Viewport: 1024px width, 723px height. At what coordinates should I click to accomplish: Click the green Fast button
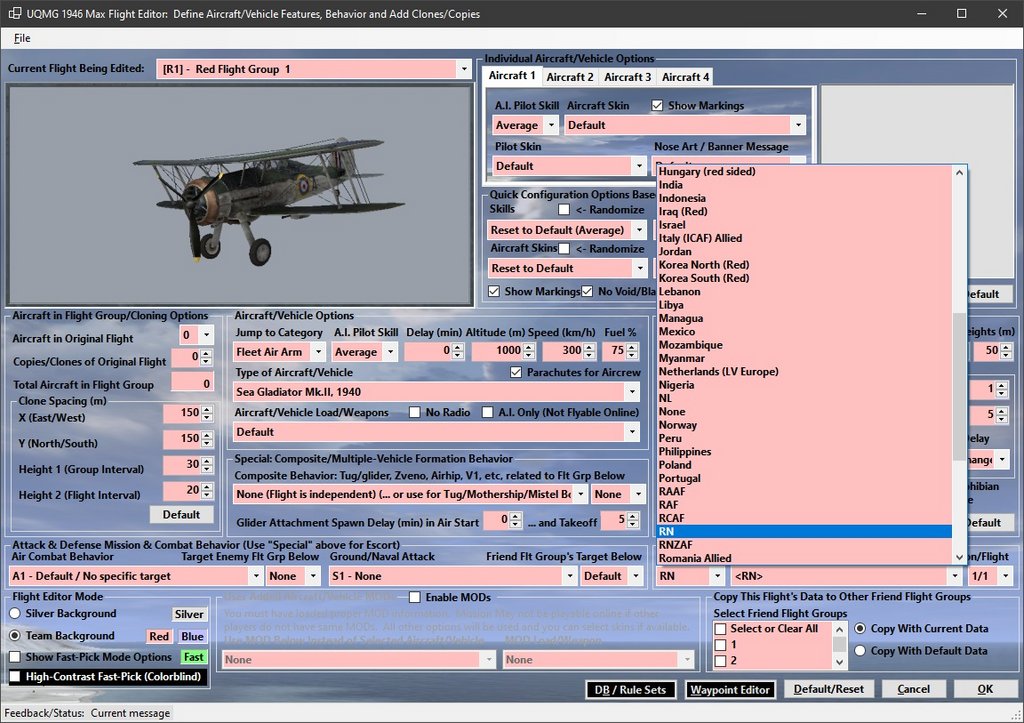[193, 657]
